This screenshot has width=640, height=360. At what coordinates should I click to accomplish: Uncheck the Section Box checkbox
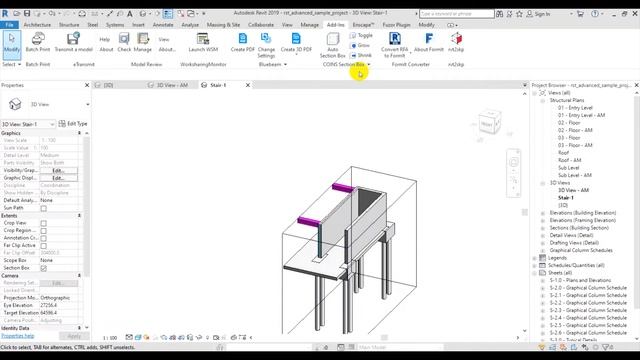pyautogui.click(x=44, y=268)
